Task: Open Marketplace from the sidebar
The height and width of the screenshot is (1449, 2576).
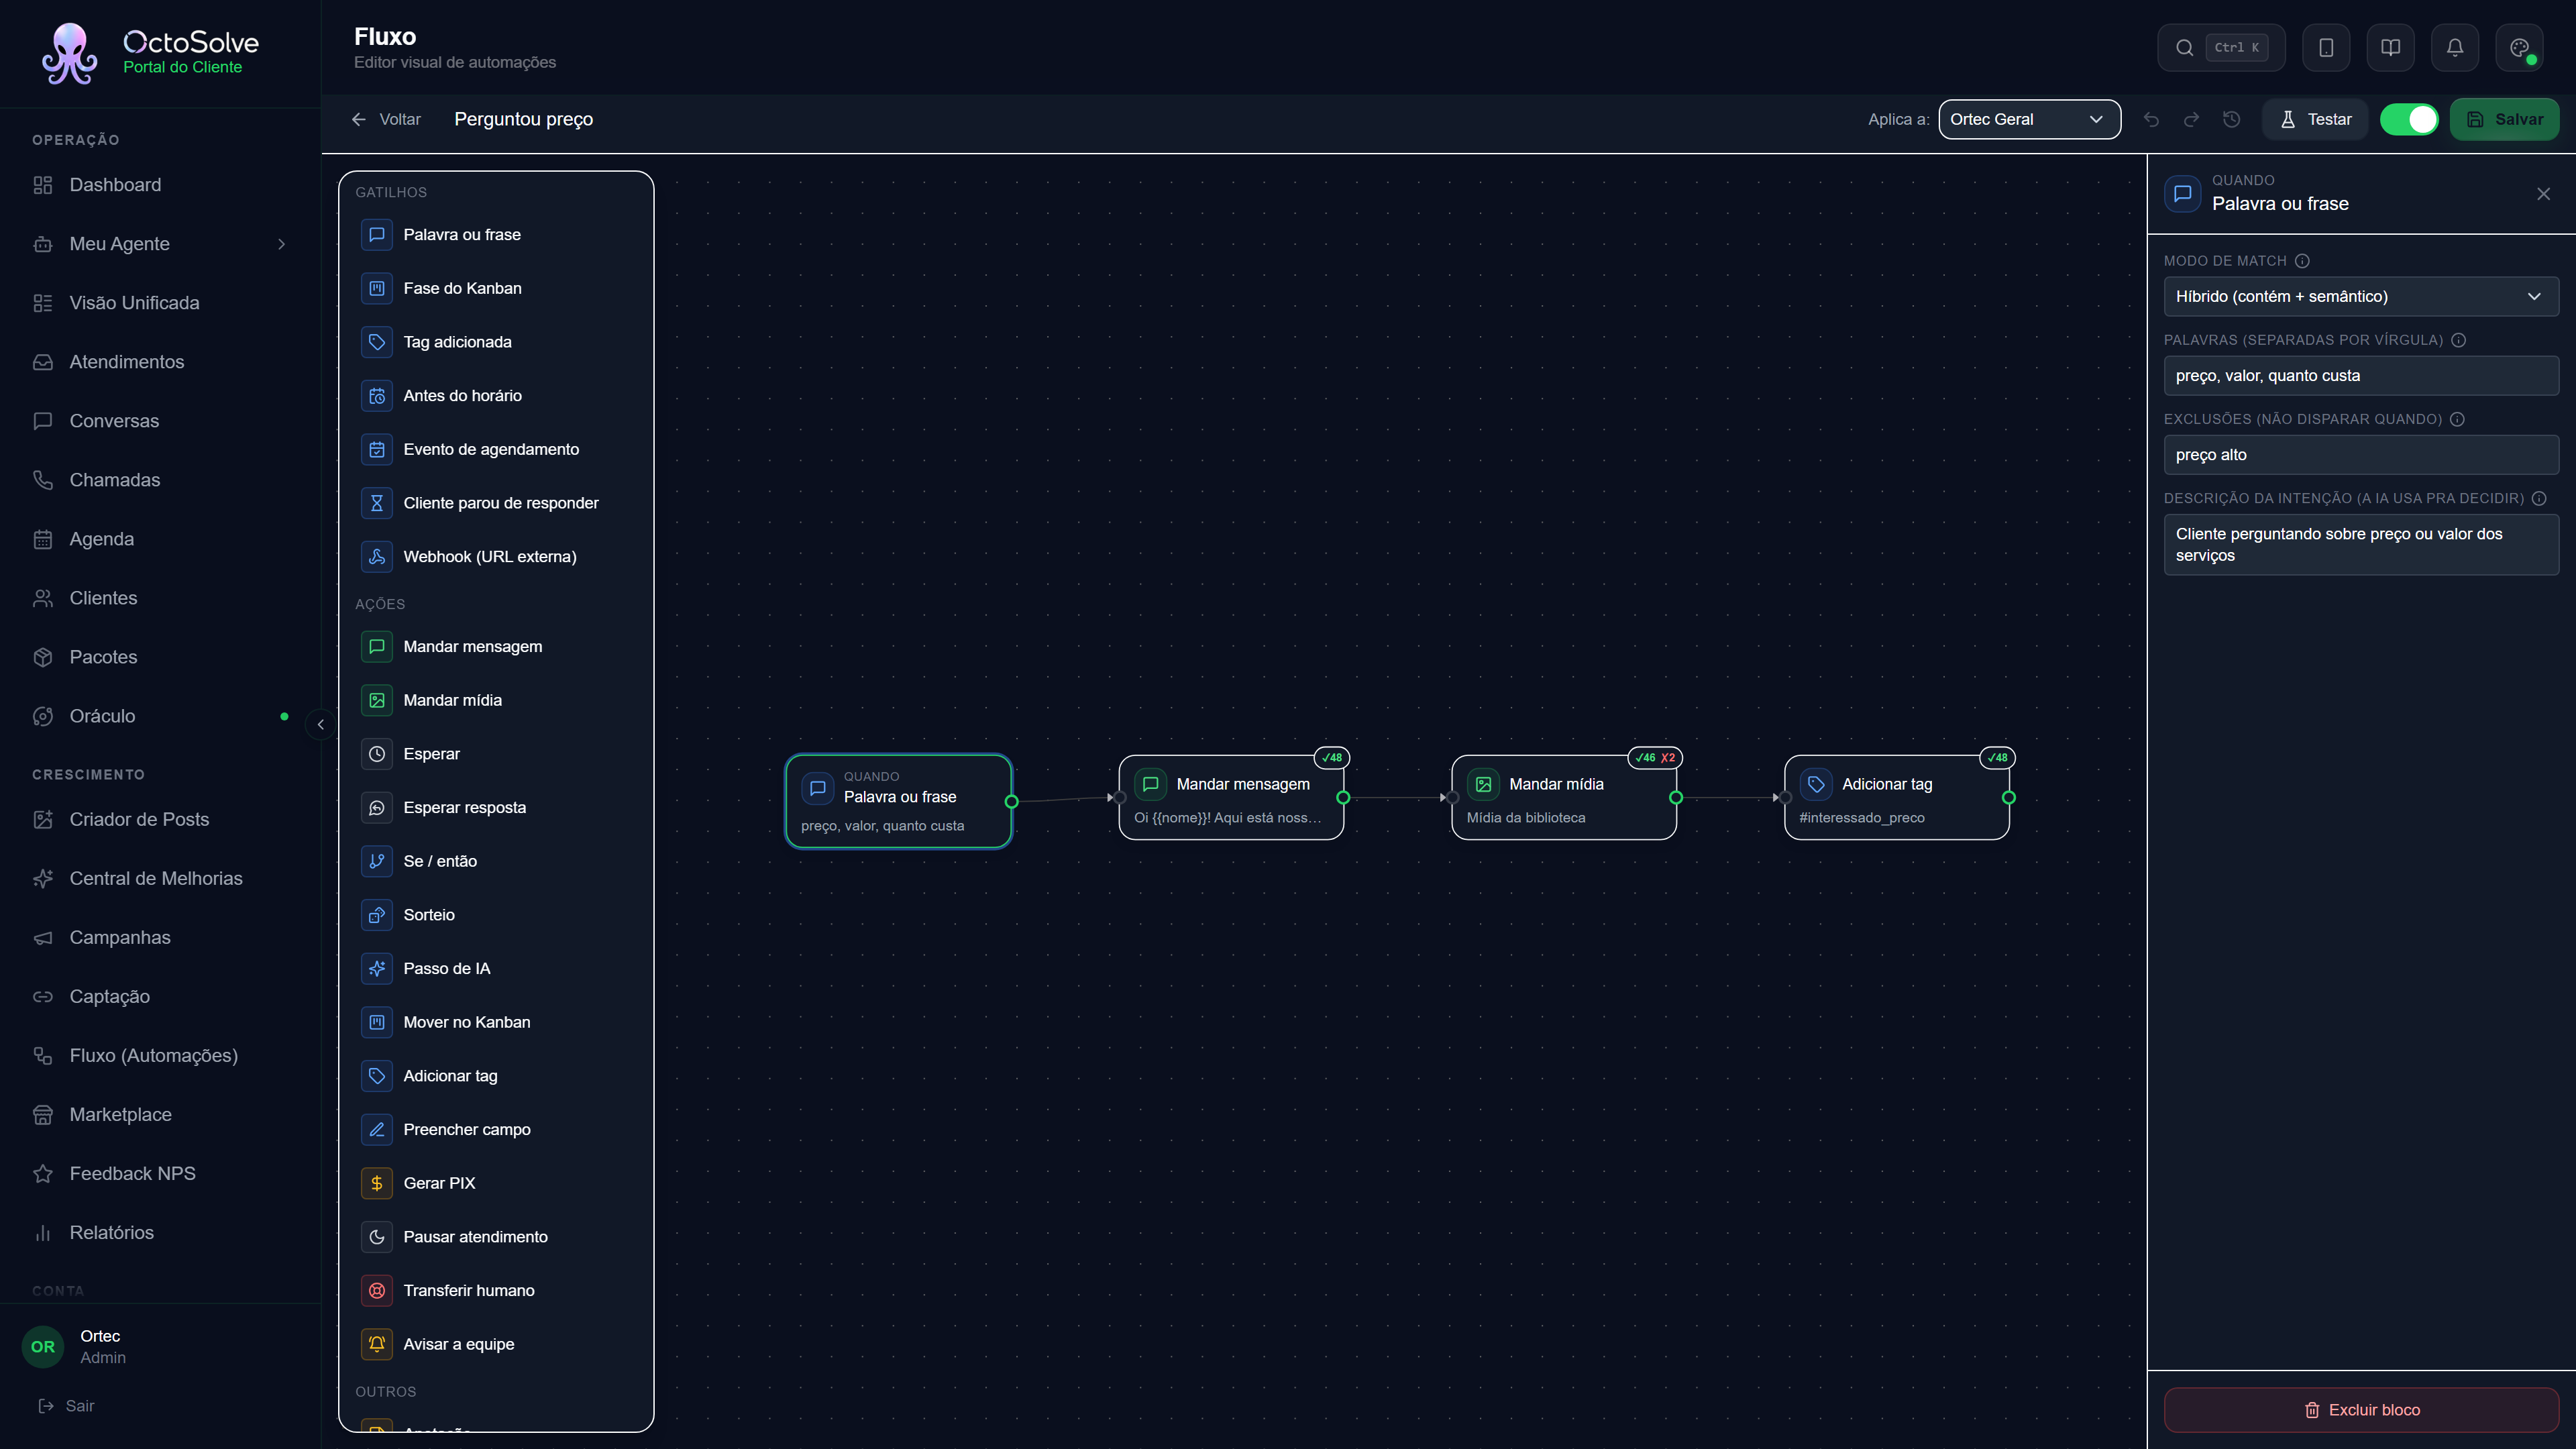Action: click(x=160, y=1114)
